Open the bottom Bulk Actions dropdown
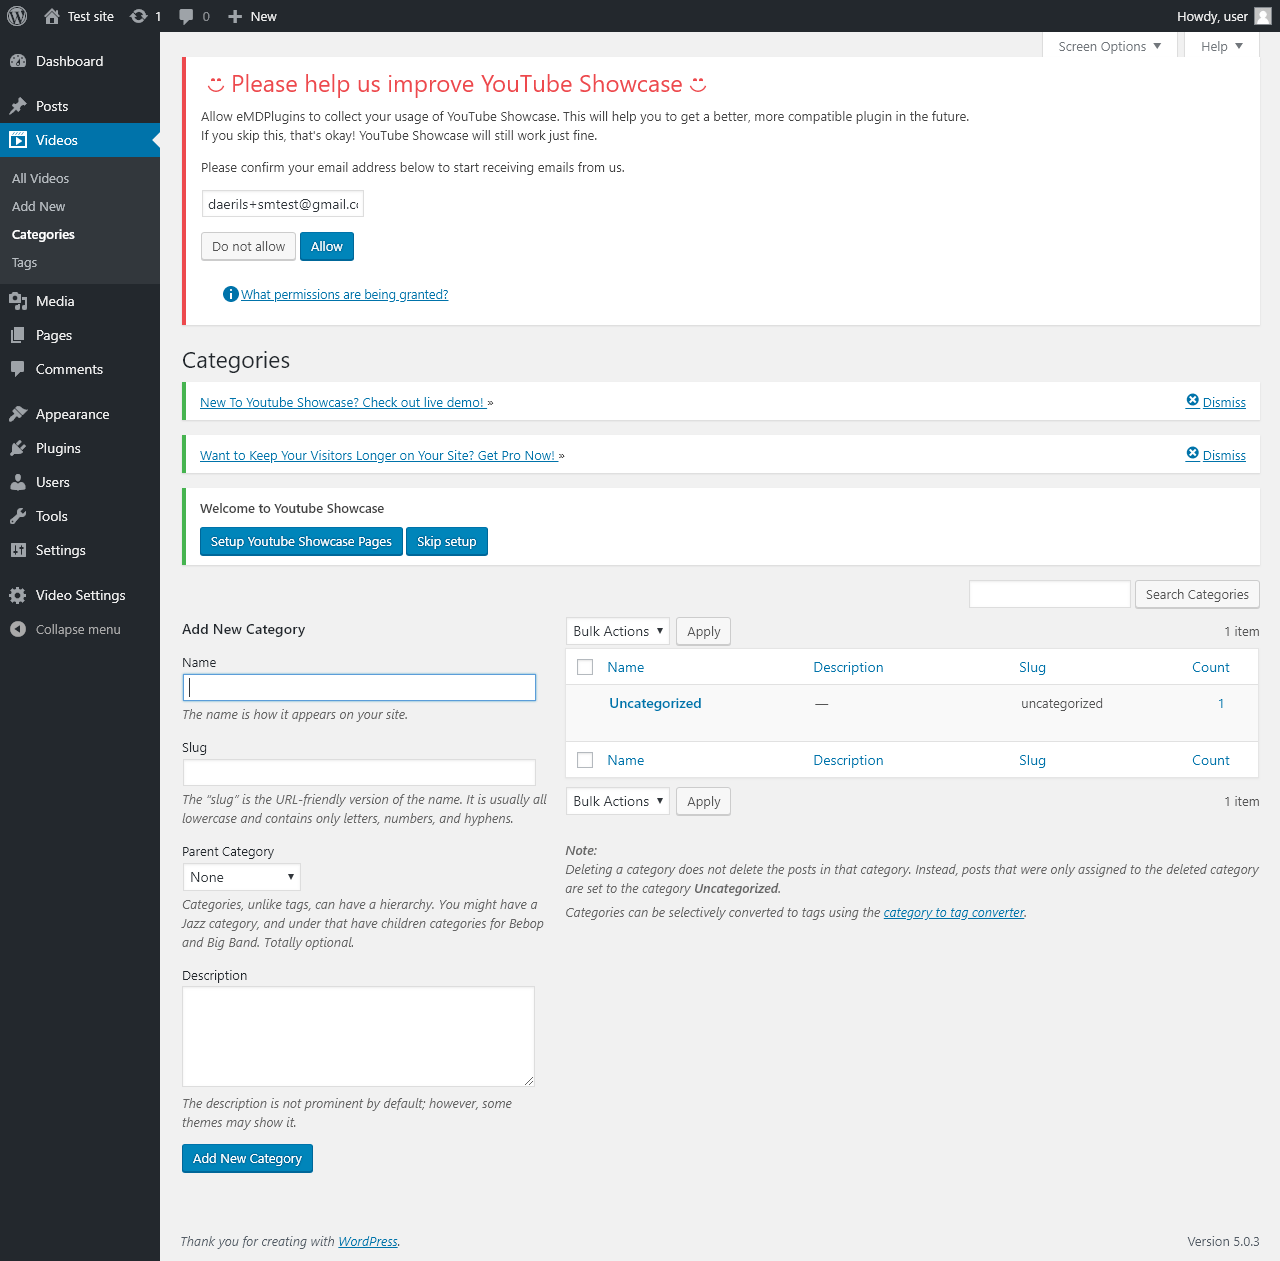This screenshot has width=1280, height=1261. point(618,801)
